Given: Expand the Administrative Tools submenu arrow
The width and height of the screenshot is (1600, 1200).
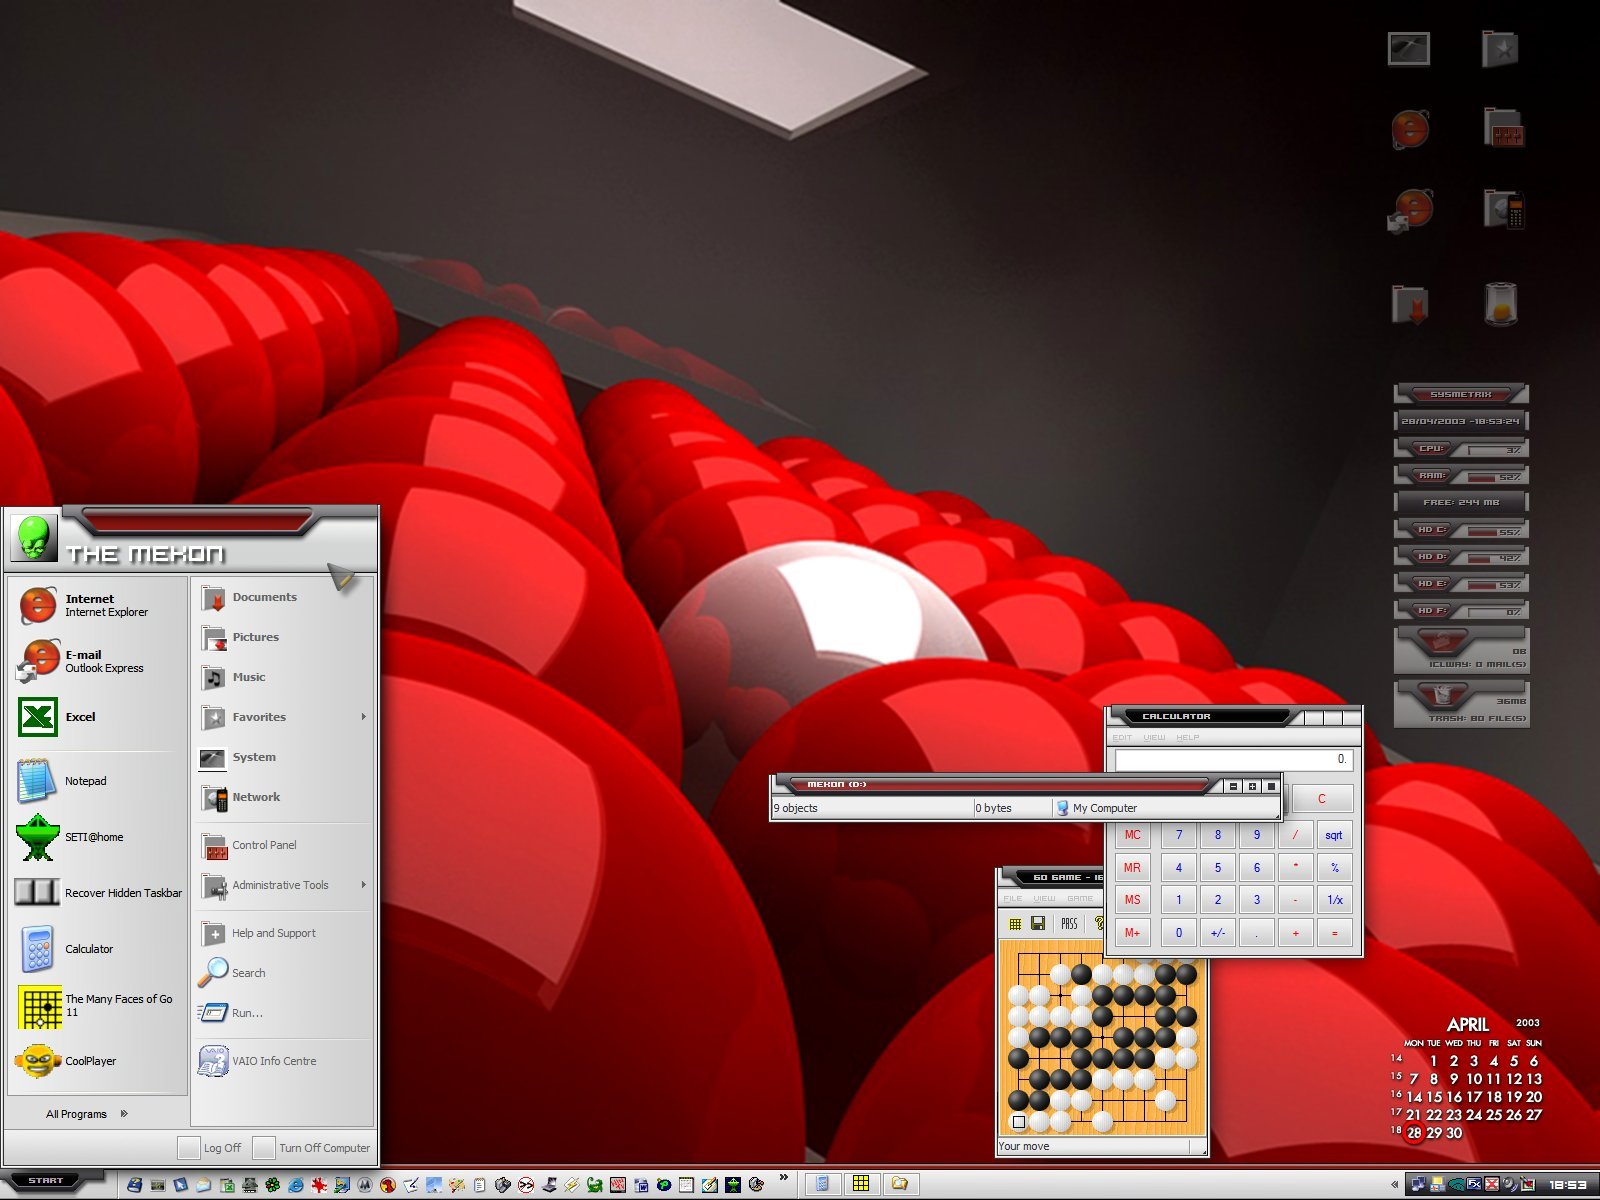Looking at the screenshot, I should tap(363, 885).
